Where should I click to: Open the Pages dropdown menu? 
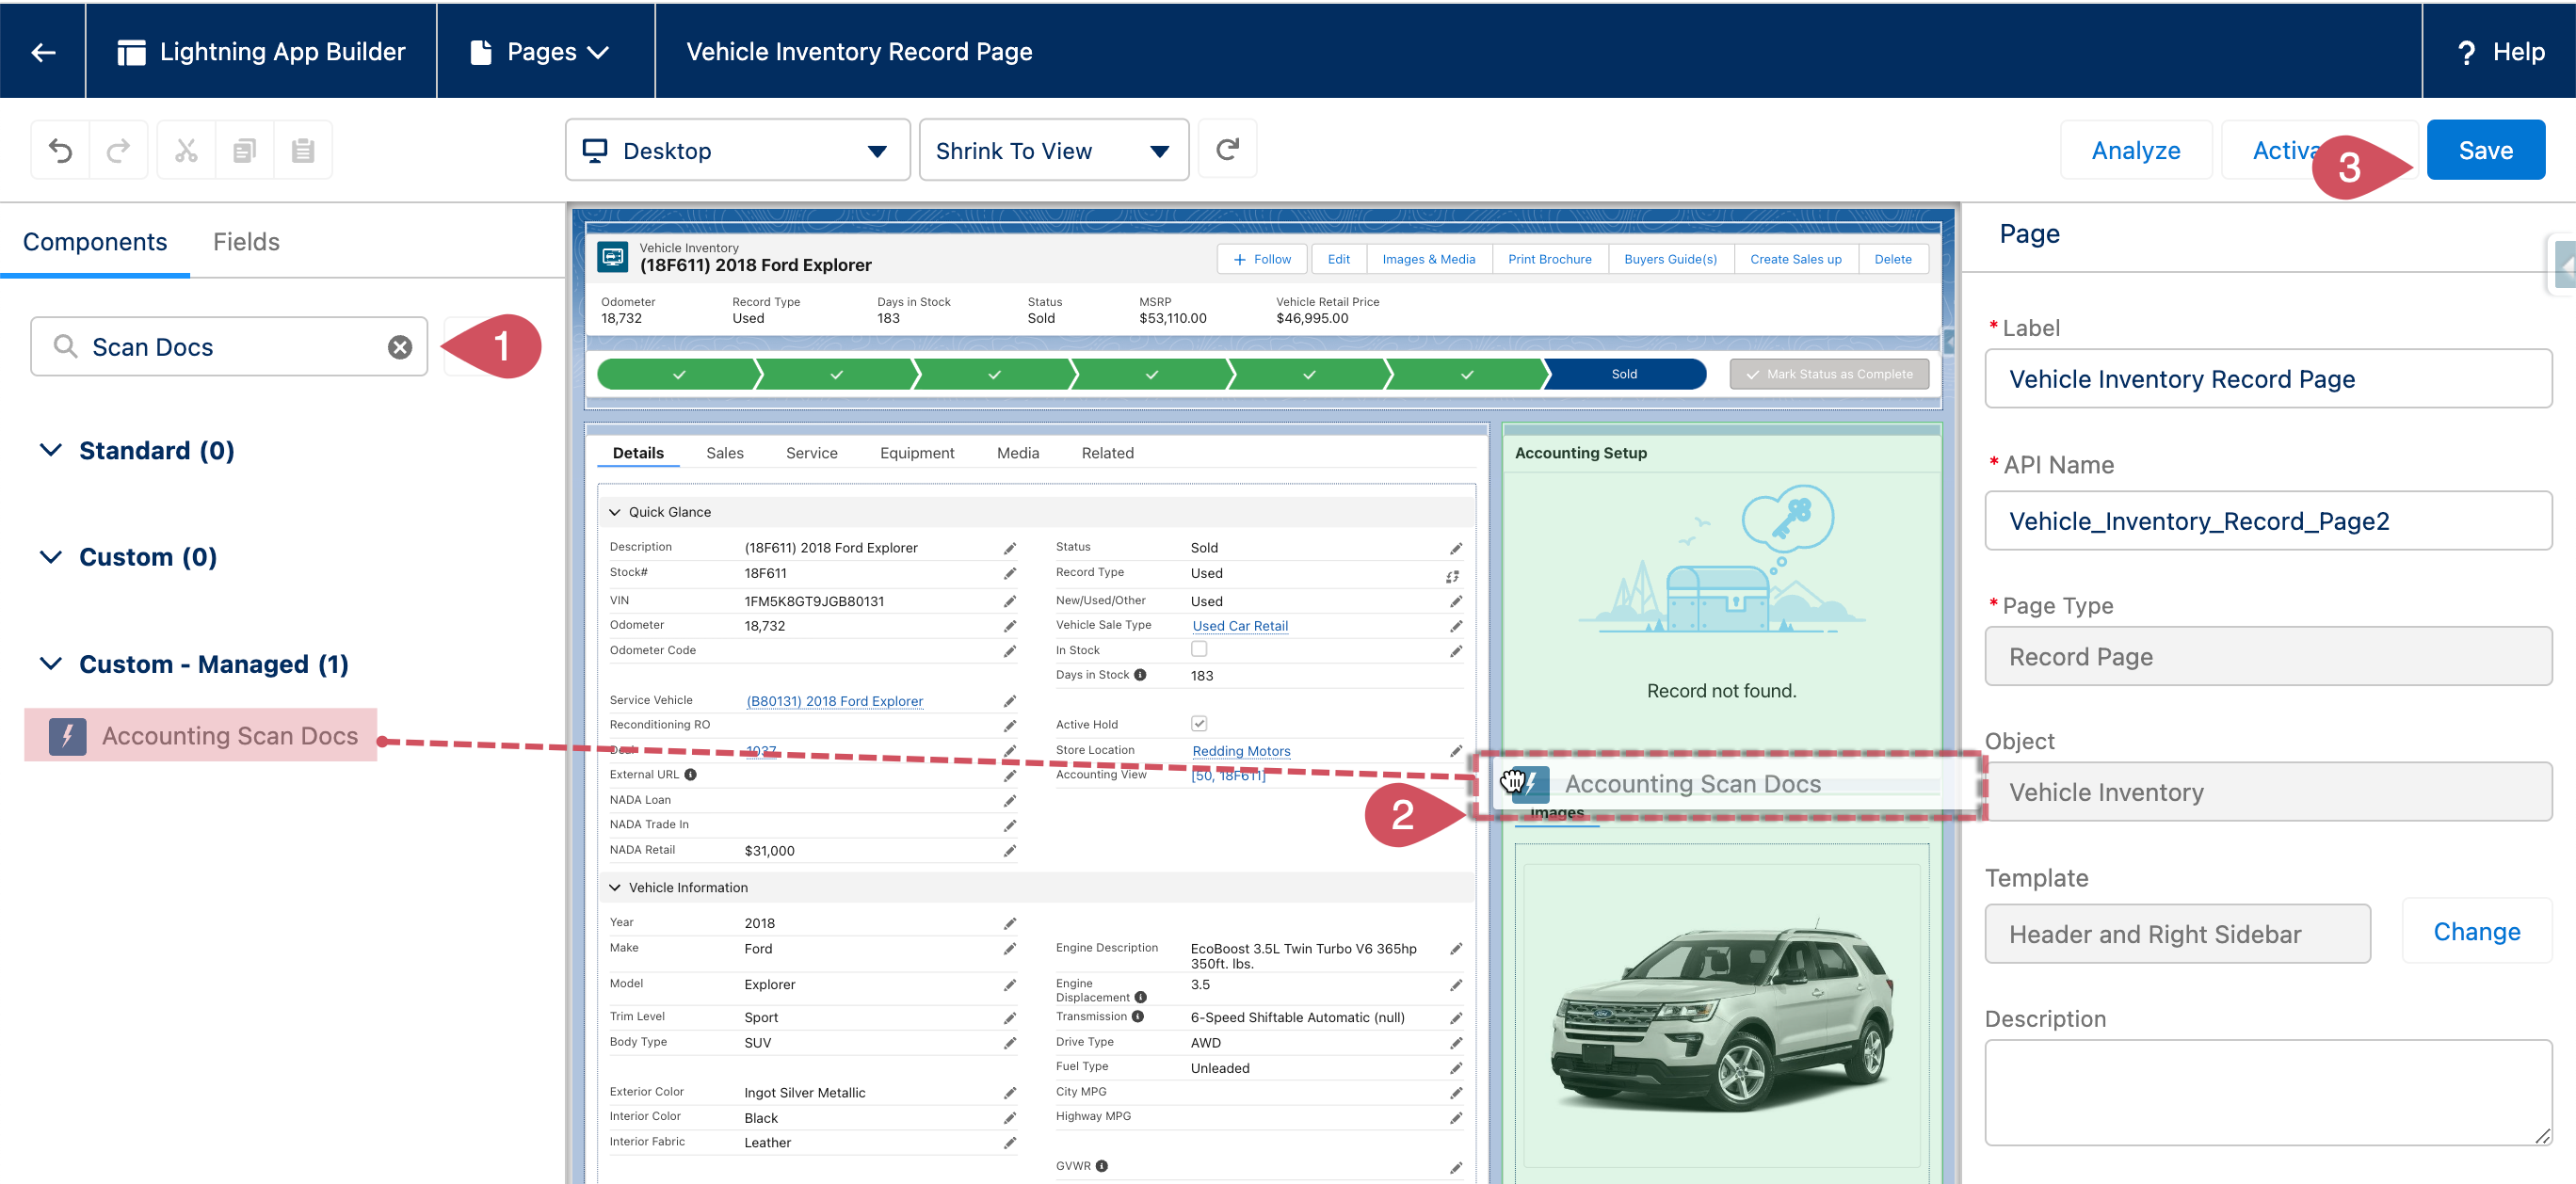[x=541, y=51]
